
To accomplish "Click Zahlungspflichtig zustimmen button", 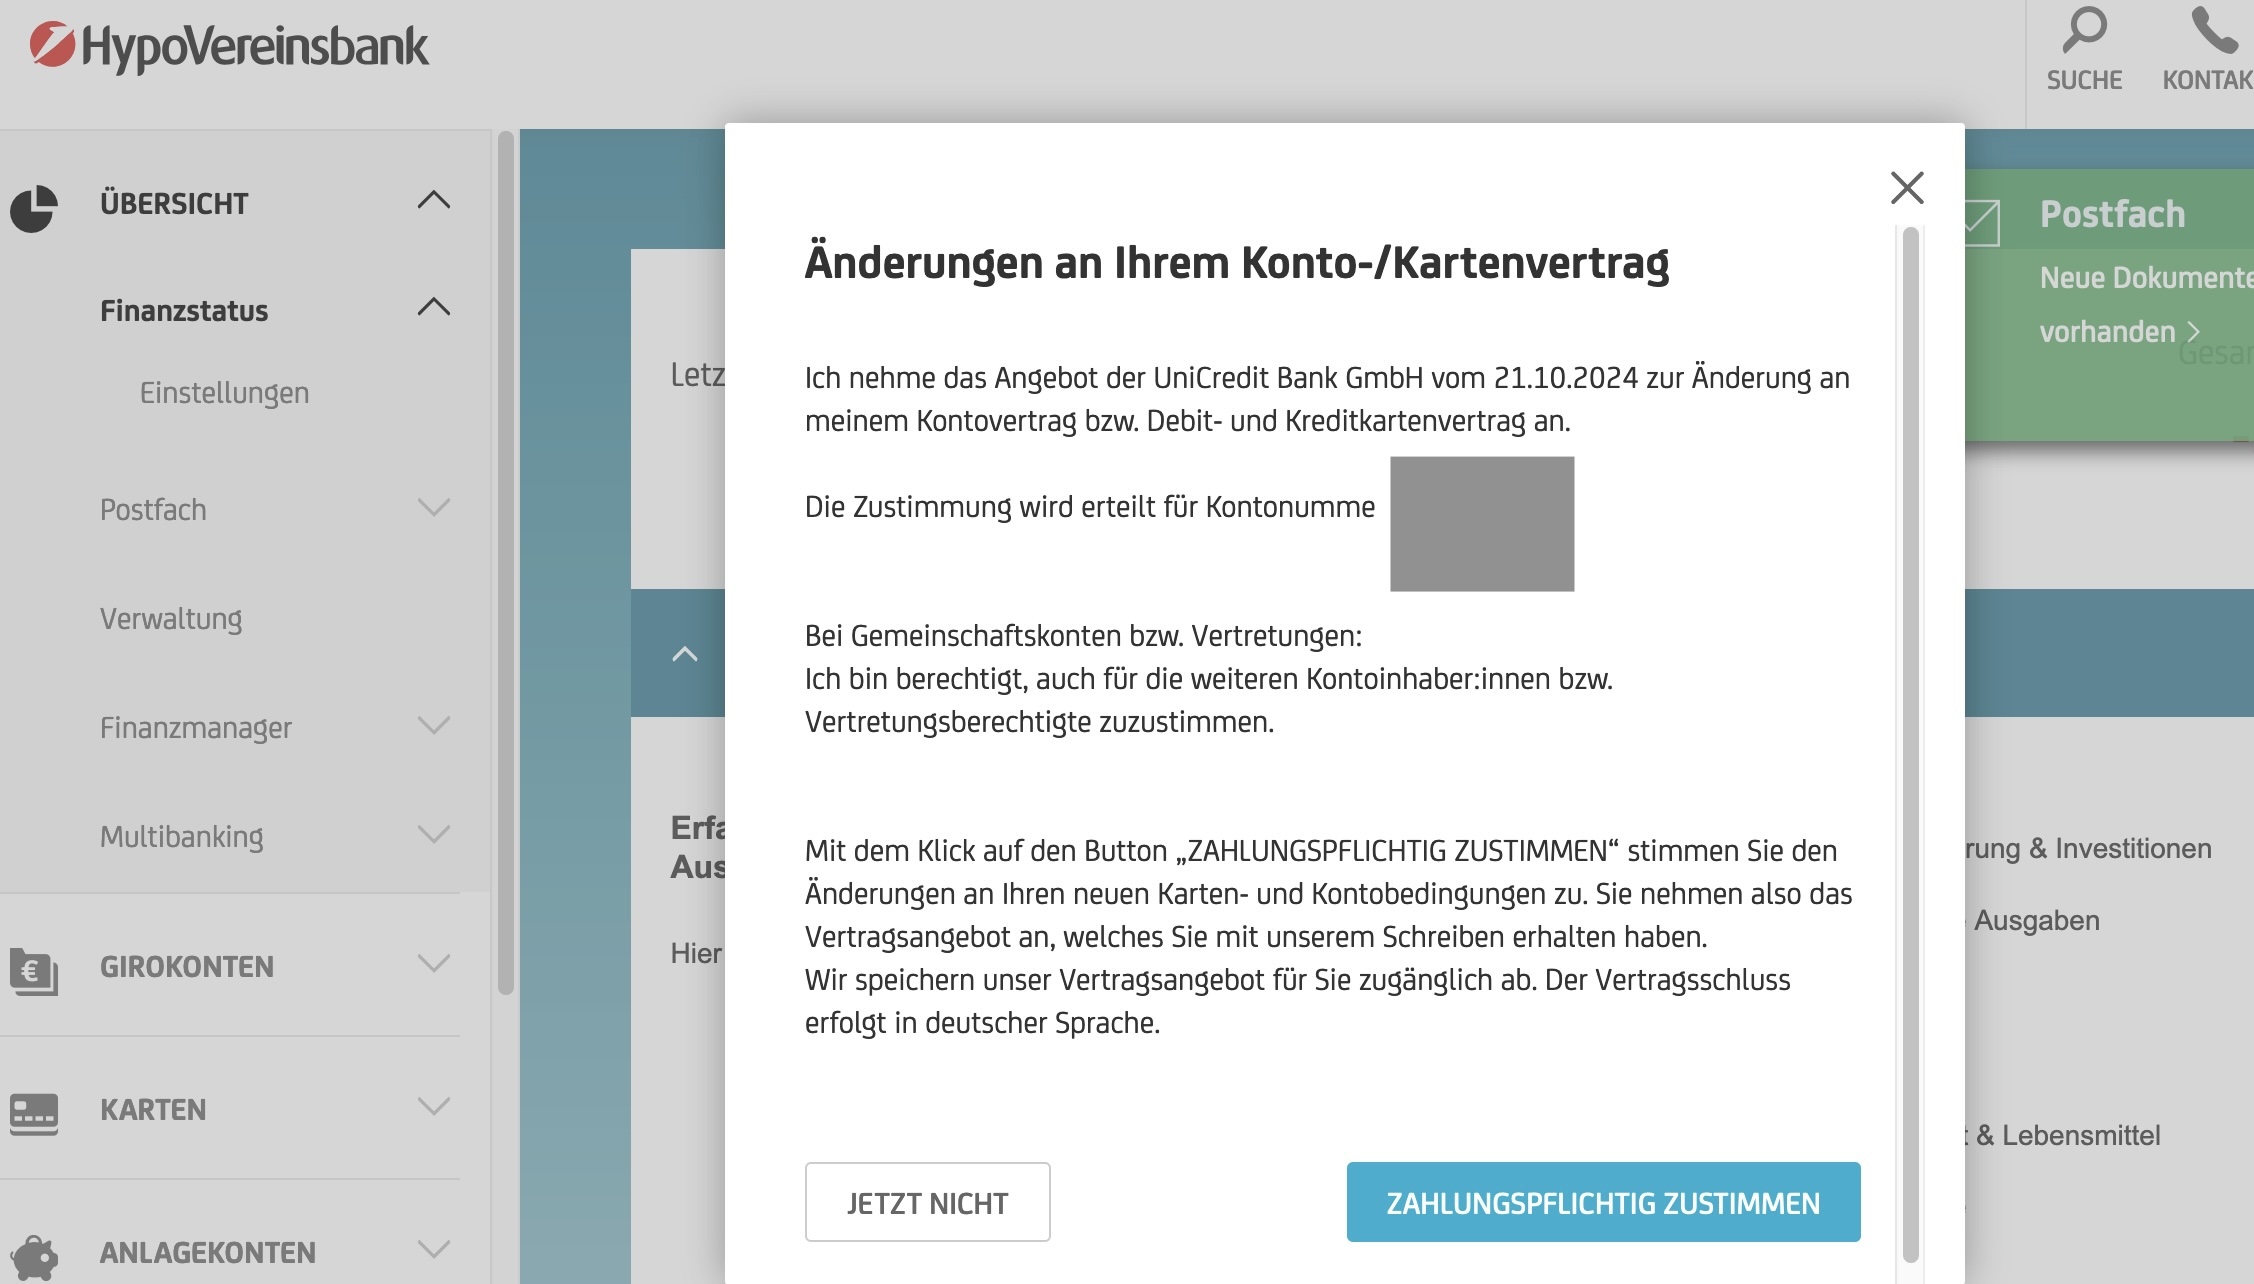I will [x=1603, y=1202].
